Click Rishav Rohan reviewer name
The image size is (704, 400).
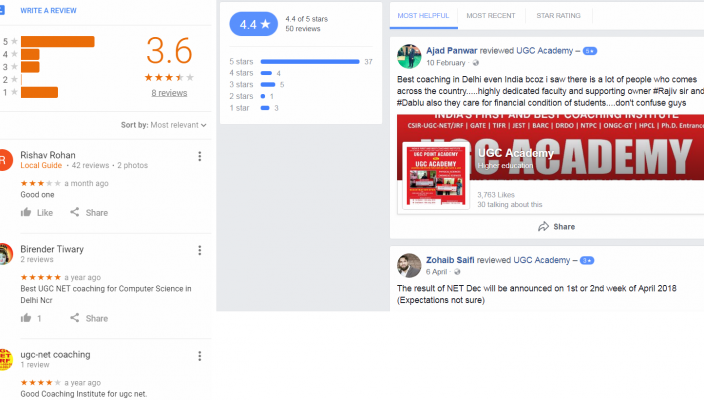(x=48, y=155)
